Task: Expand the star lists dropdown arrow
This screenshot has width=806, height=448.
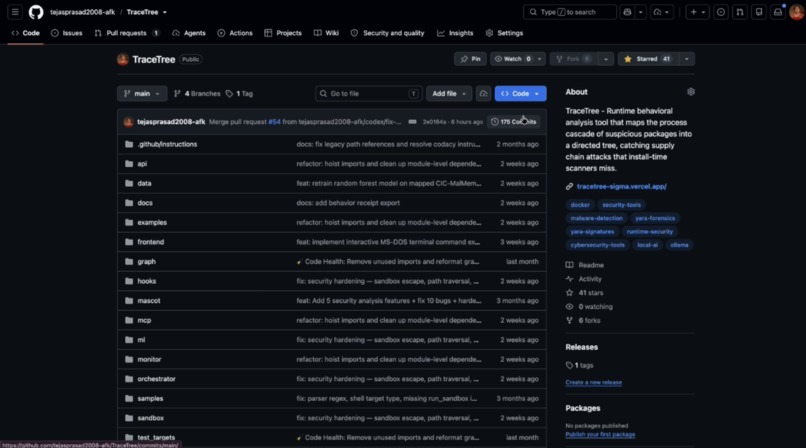Action: (x=687, y=59)
